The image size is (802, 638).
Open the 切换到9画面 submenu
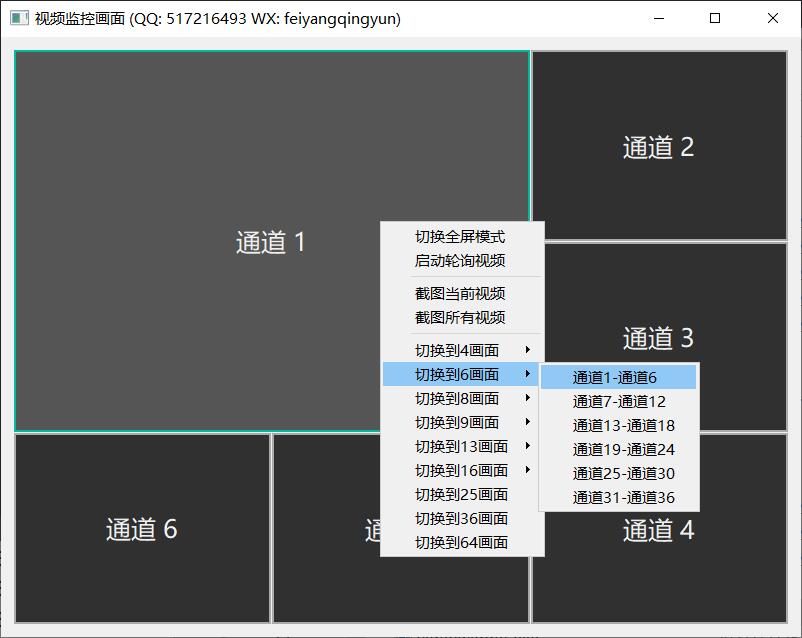click(x=460, y=423)
